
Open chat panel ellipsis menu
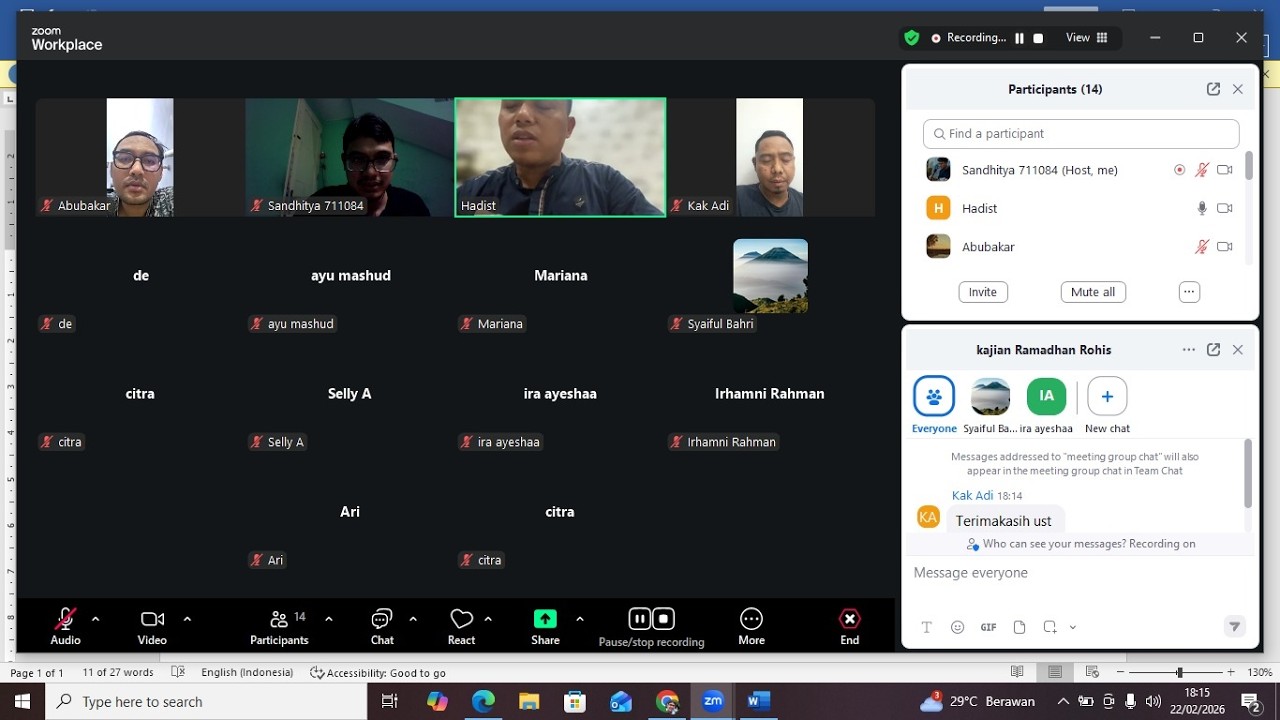point(1188,350)
